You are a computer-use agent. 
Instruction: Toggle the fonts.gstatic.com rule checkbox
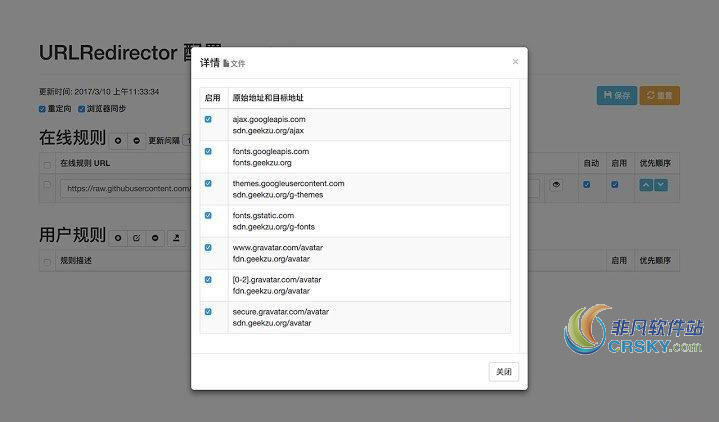208,216
